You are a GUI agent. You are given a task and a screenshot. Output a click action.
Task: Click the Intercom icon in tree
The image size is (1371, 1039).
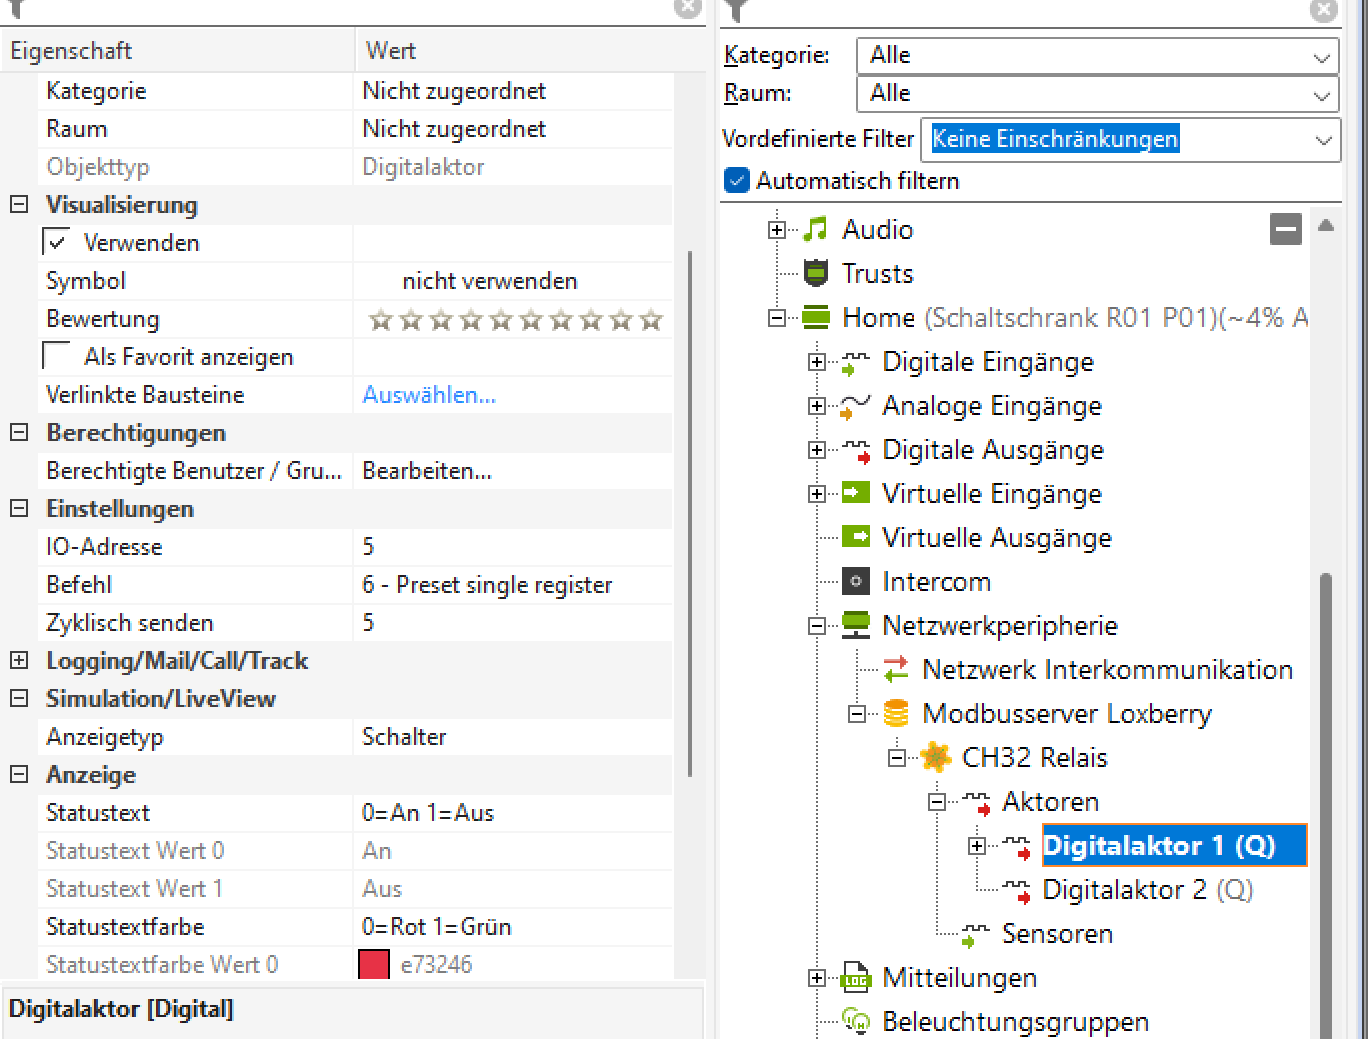[x=856, y=581]
